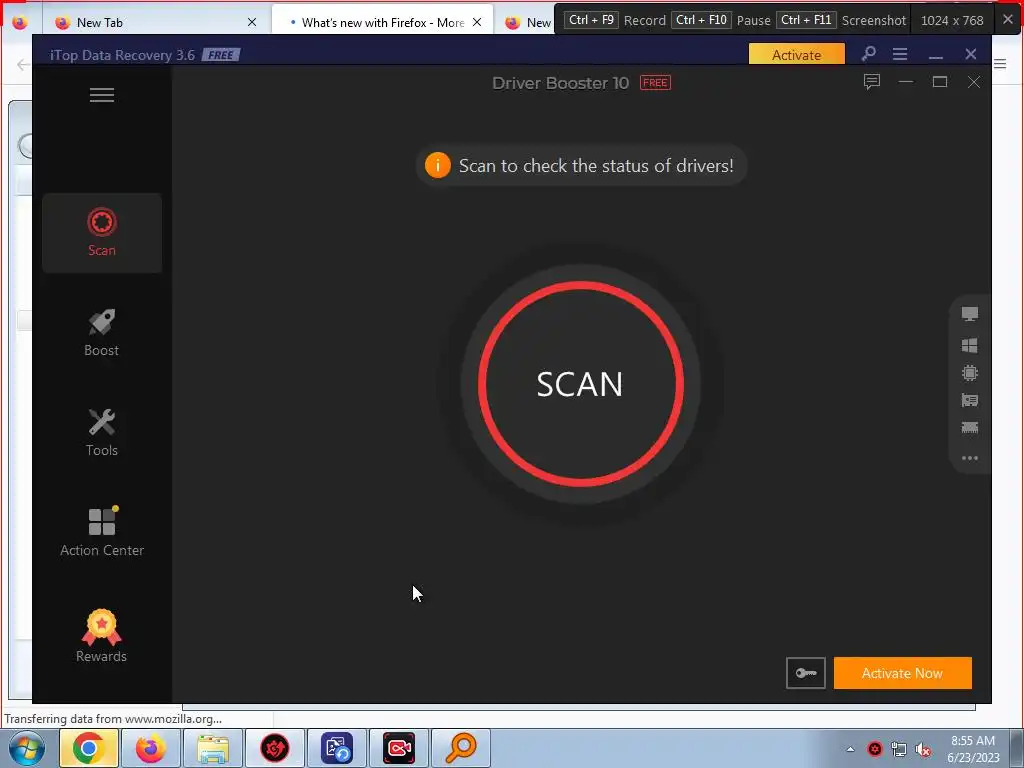
Task: Go to Action Center
Action: [x=102, y=532]
